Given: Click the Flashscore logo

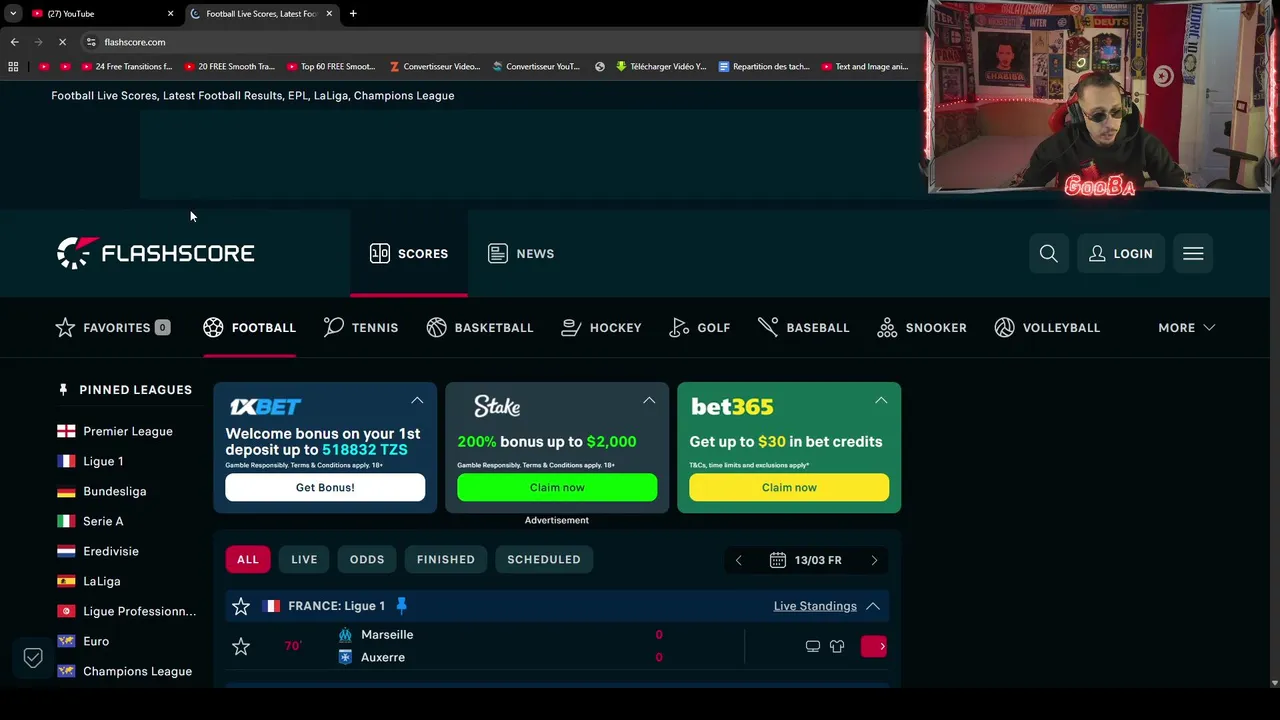Looking at the screenshot, I should coord(155,253).
